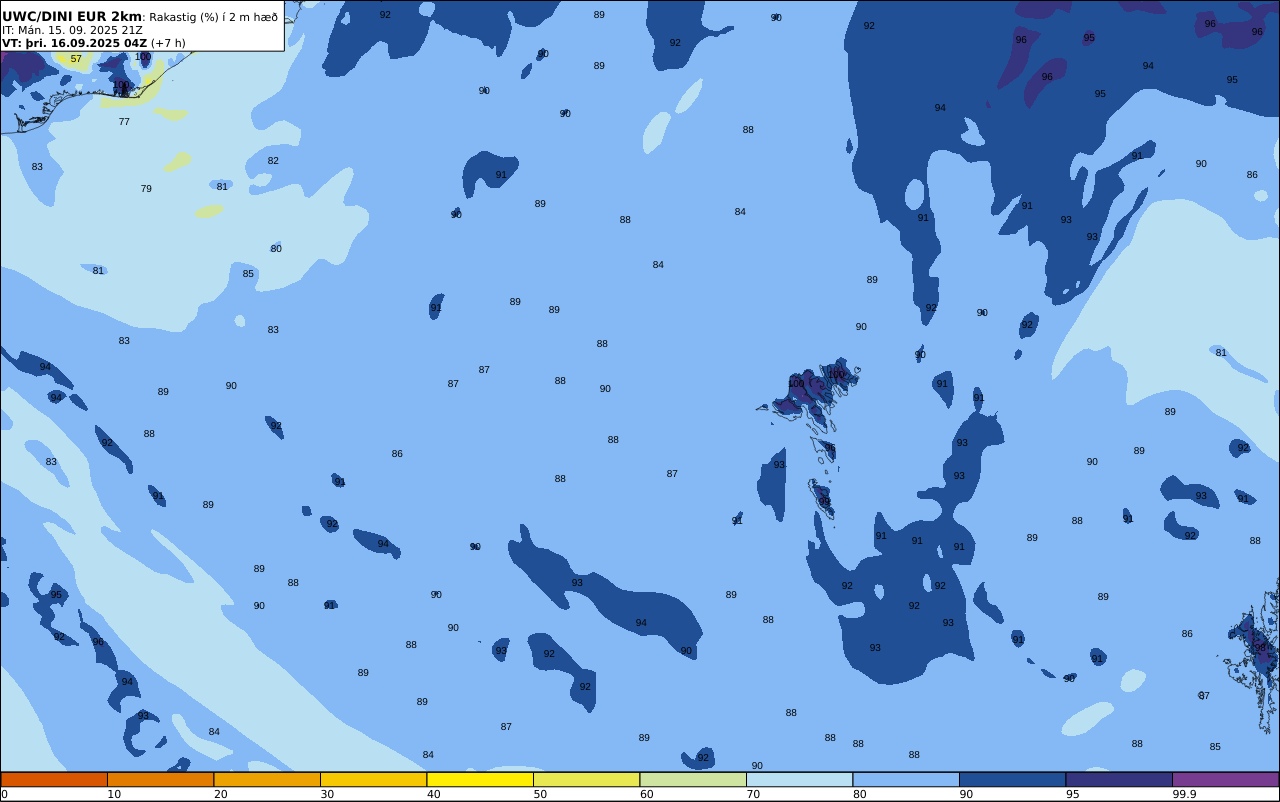Viewport: 1280px width, 802px height.
Task: Select the "50" tick label under color bar
Action: pyautogui.click(x=540, y=794)
